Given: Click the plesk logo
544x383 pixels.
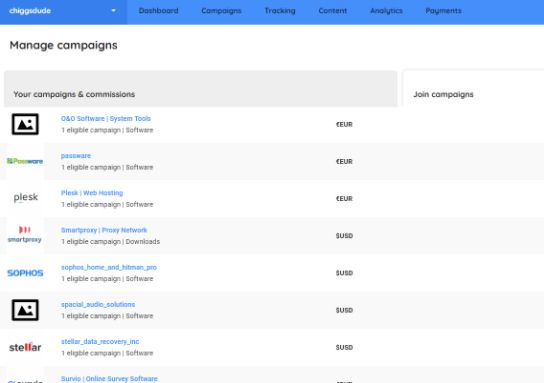Looking at the screenshot, I should pos(26,197).
